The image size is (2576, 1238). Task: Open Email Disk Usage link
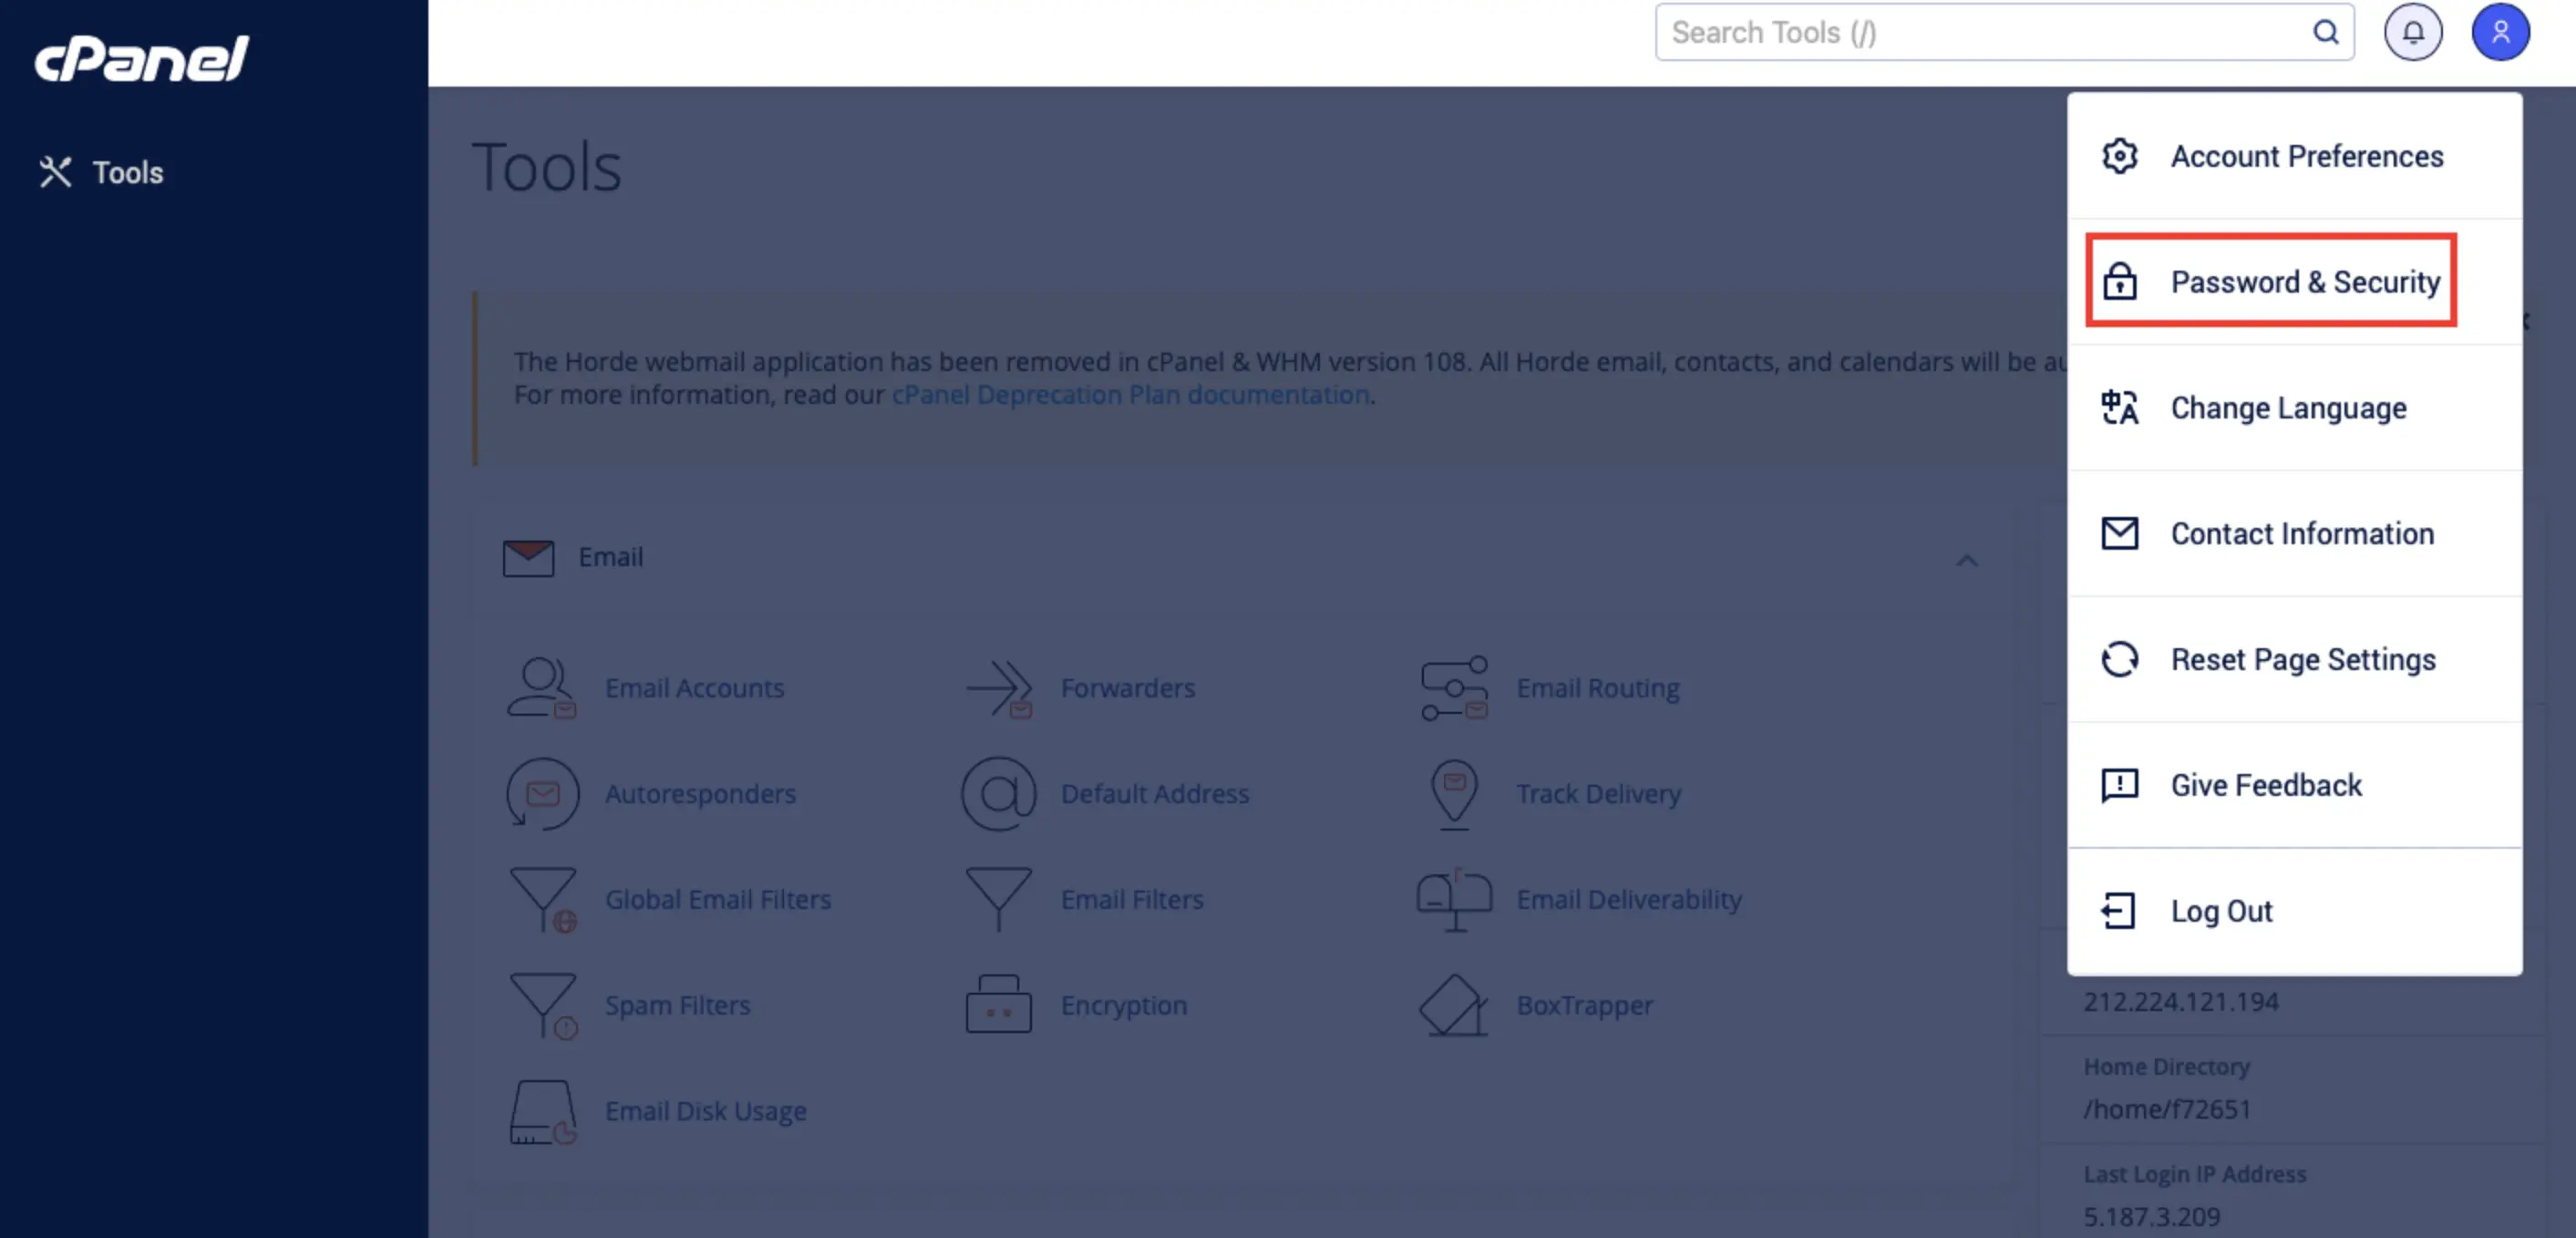click(x=705, y=1111)
